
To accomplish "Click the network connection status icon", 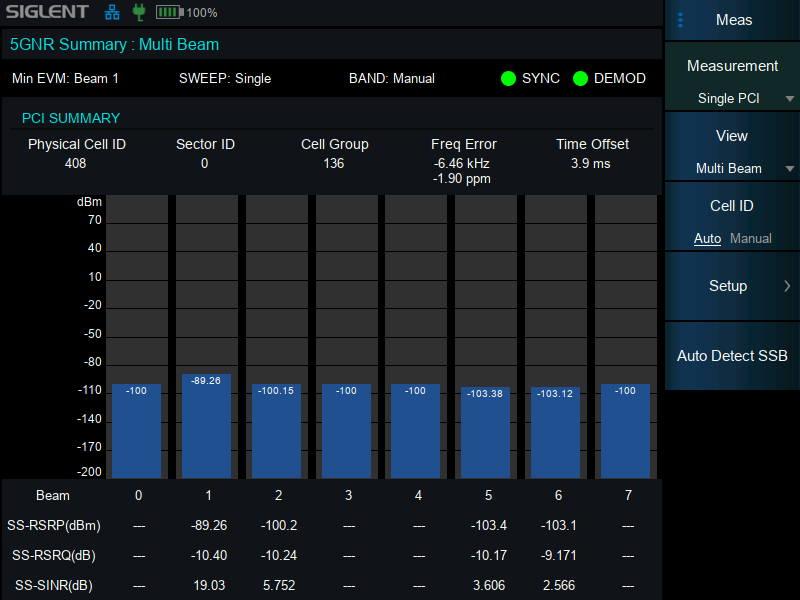I will point(111,13).
